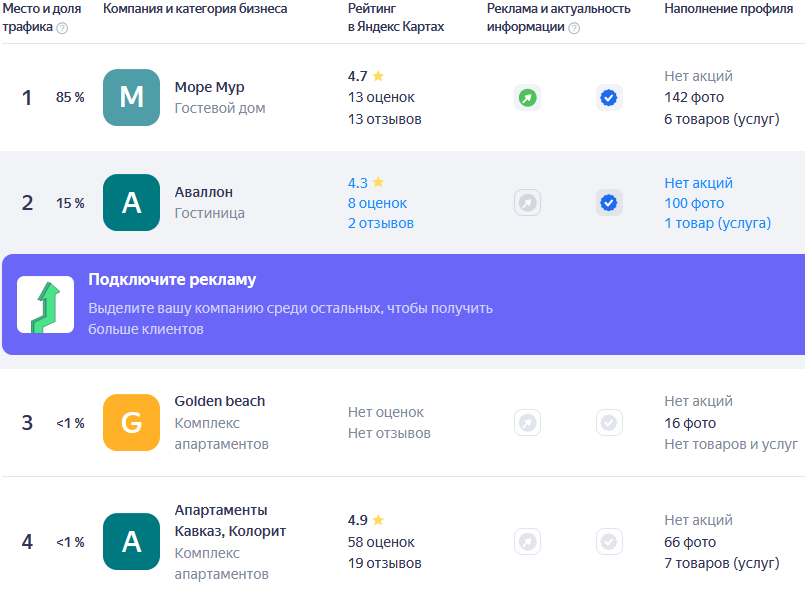805x595 pixels.
Task: Click the help icon next to информации
Action: tap(574, 28)
